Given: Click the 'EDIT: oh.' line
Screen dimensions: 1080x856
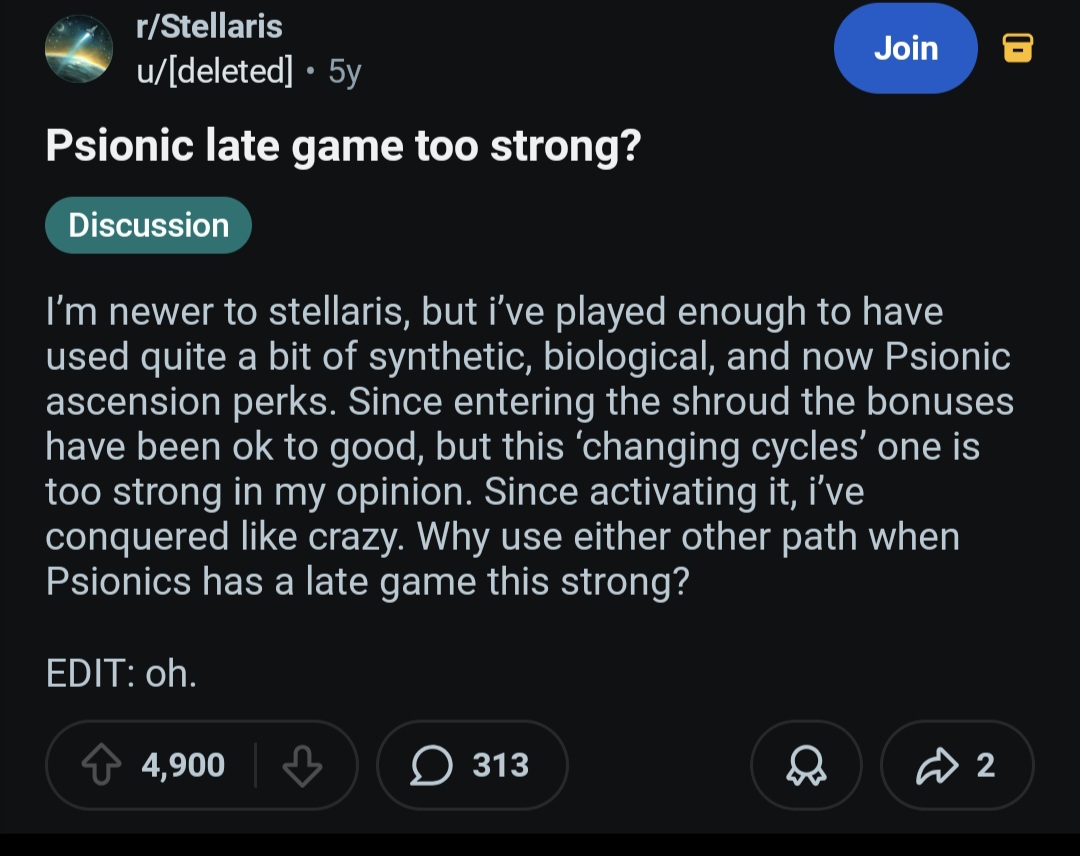Looking at the screenshot, I should pos(121,673).
